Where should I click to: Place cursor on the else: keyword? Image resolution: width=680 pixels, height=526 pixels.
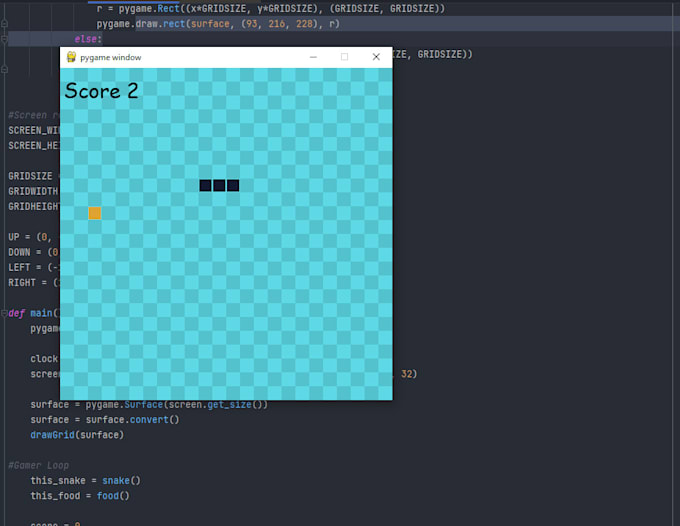tap(87, 38)
